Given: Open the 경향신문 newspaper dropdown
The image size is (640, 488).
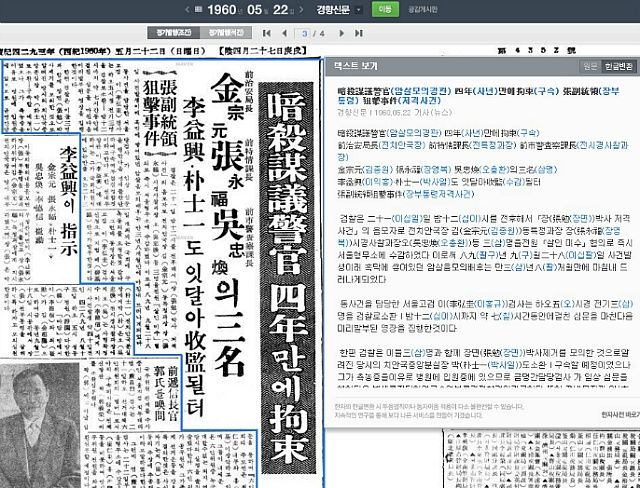Looking at the screenshot, I should pyautogui.click(x=339, y=9).
